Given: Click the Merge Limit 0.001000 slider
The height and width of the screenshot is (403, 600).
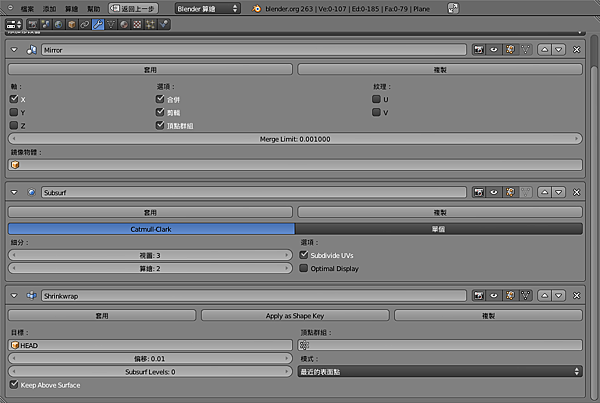Looking at the screenshot, I should pyautogui.click(x=295, y=139).
